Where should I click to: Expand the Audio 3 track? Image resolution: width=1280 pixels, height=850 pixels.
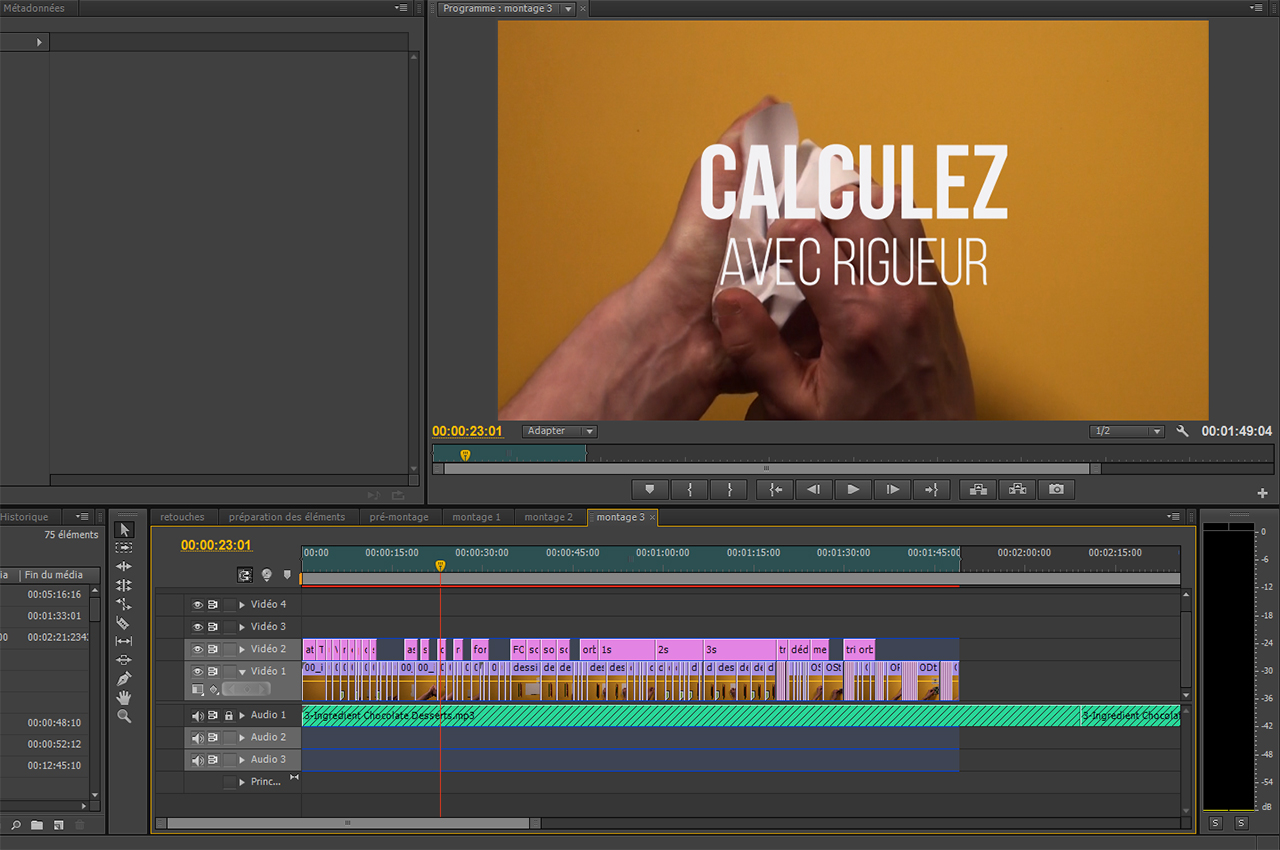pos(242,760)
